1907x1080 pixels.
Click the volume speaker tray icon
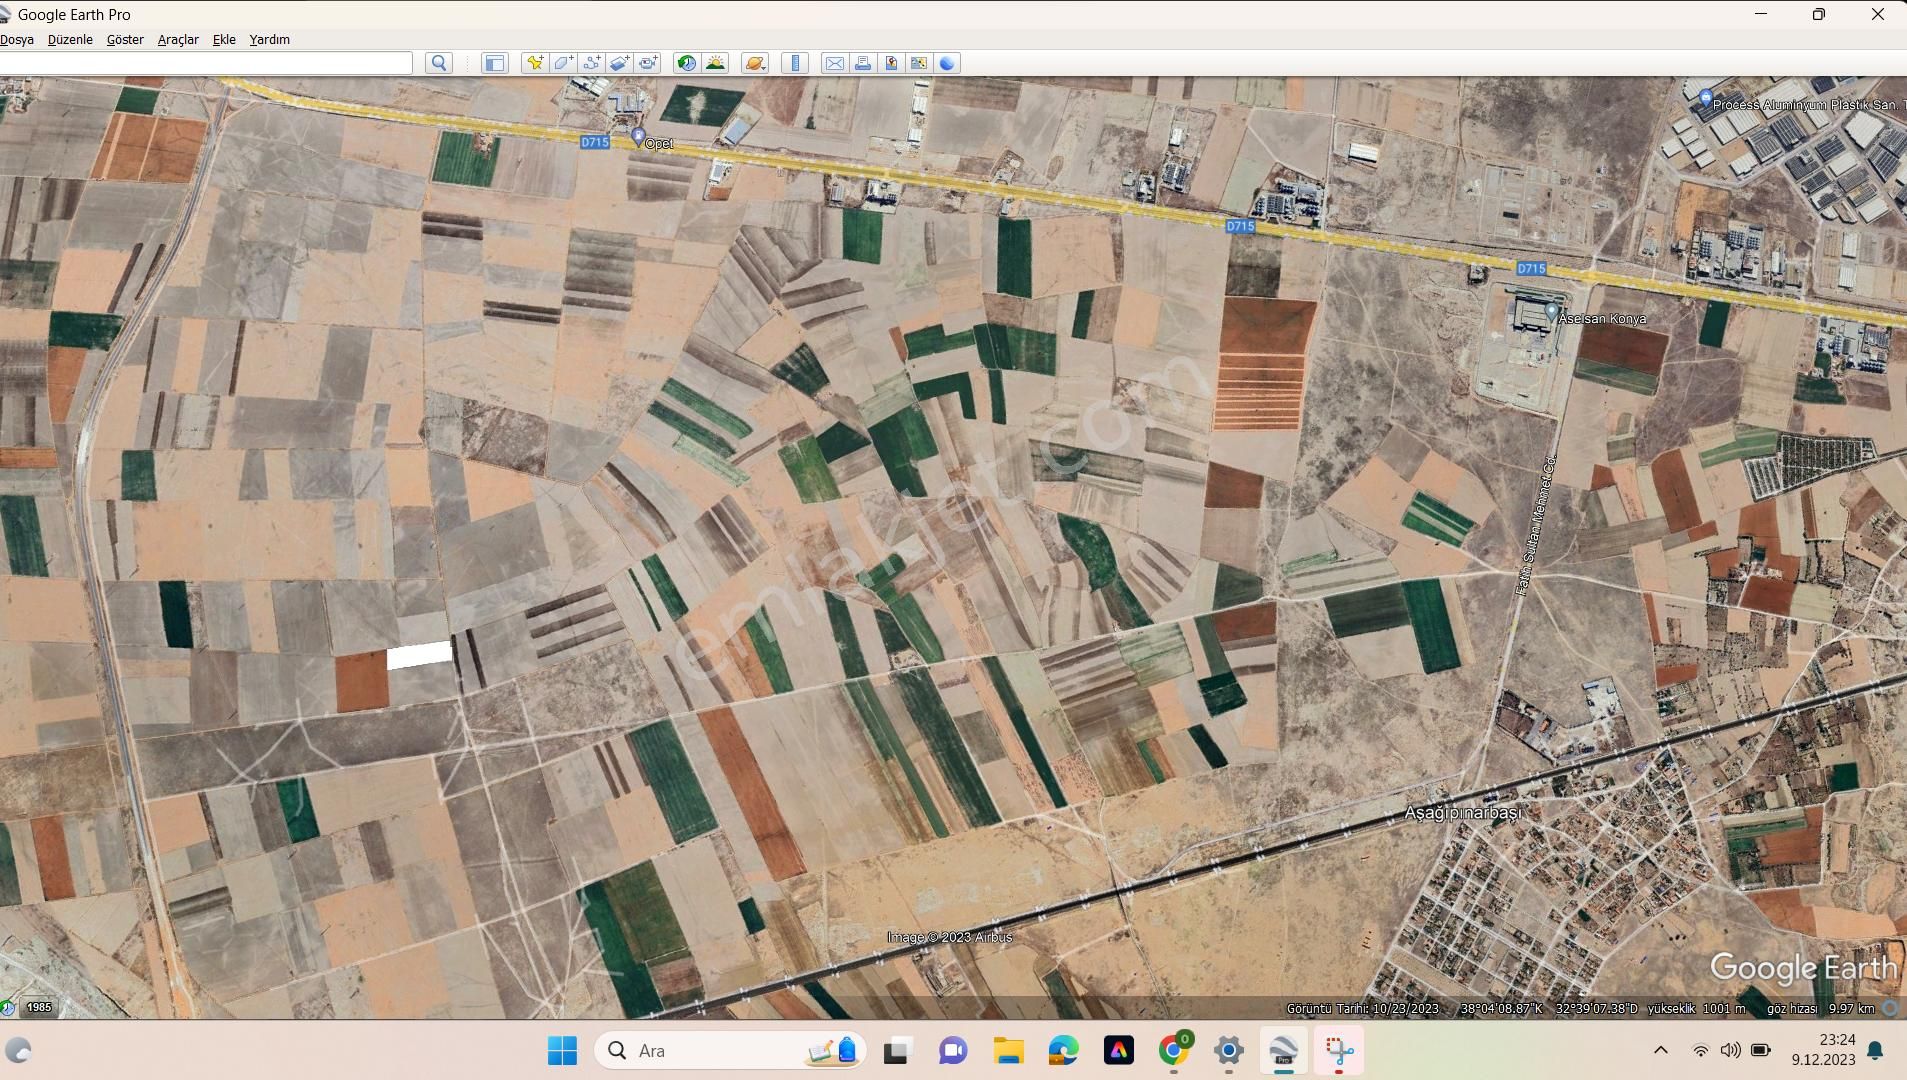(x=1730, y=1050)
